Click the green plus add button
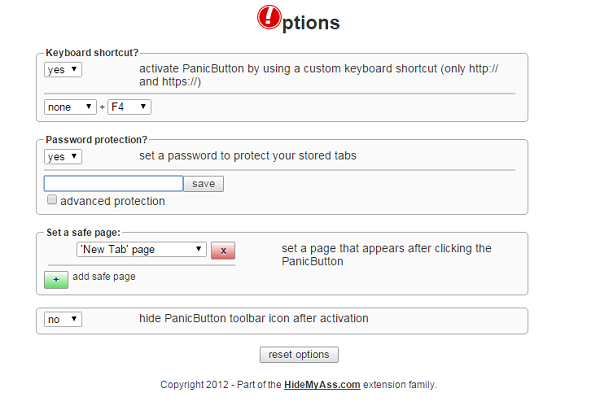This screenshot has height=419, width=600. [x=57, y=279]
